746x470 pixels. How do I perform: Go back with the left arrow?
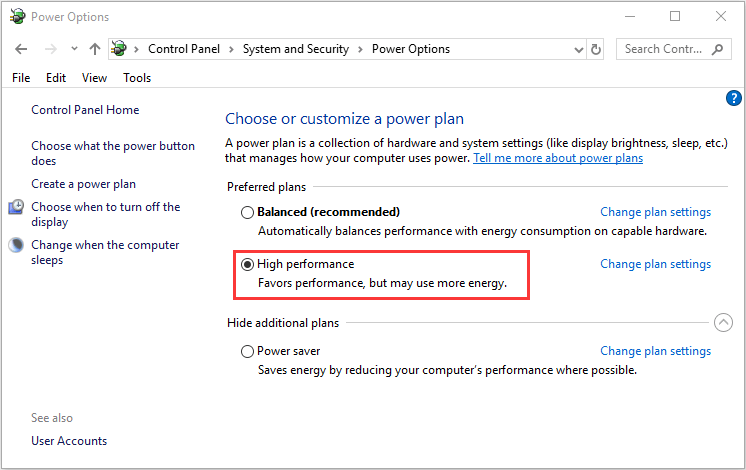(x=21, y=49)
